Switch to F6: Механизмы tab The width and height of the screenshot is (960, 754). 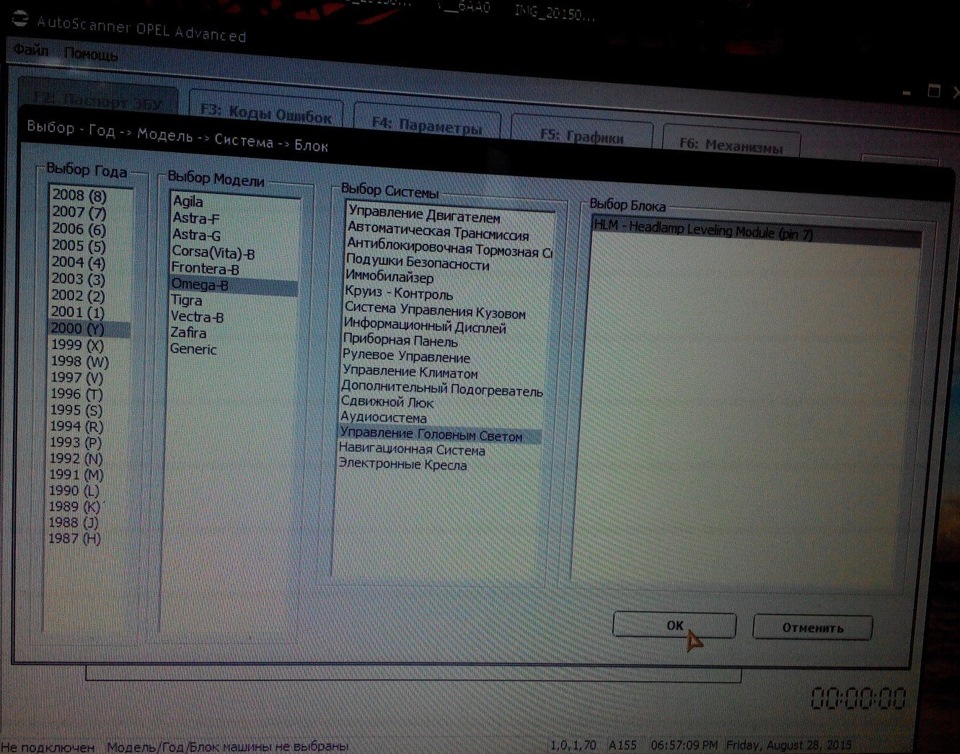pos(731,145)
